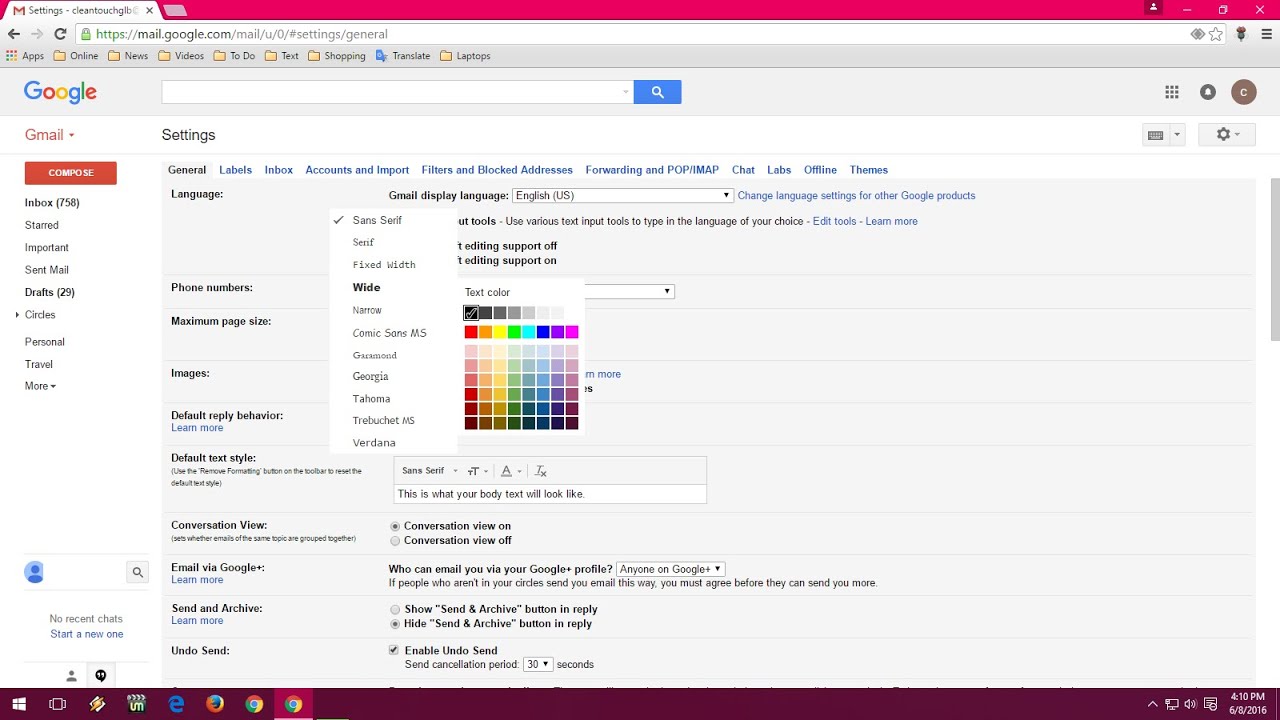The width and height of the screenshot is (1280, 720).
Task: Open the text size tool
Action: coord(477,471)
